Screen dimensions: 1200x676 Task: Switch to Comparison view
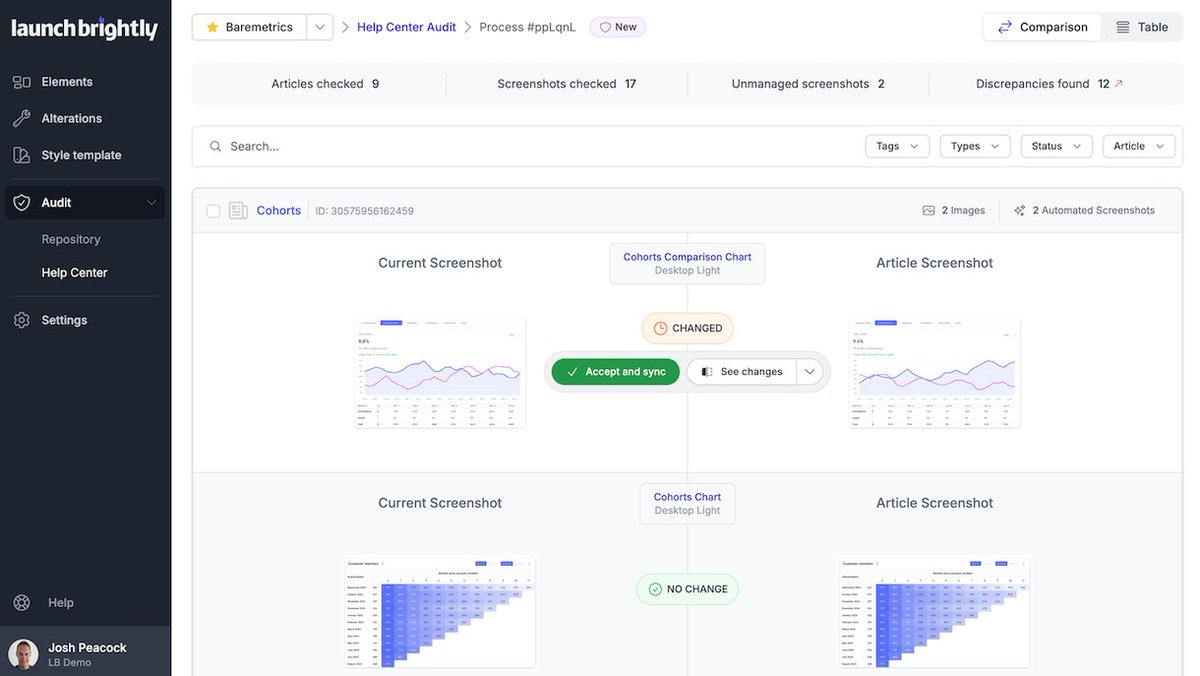pos(1043,27)
